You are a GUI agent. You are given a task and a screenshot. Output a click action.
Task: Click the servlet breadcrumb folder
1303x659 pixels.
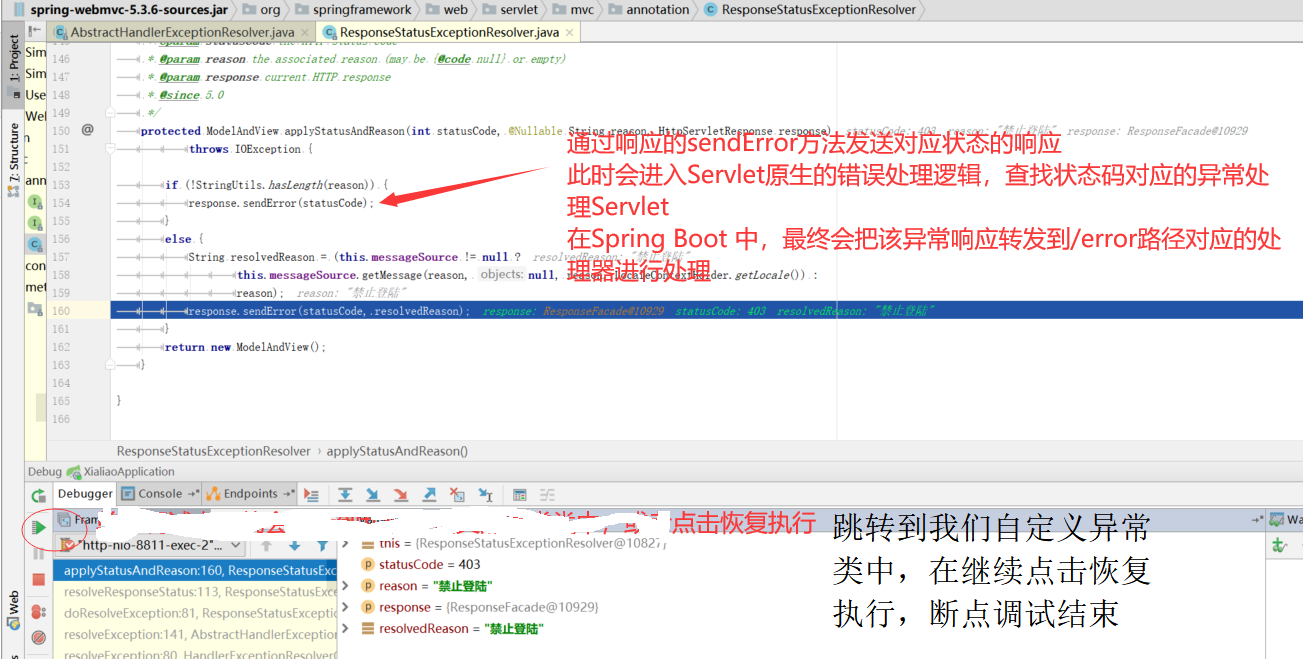(512, 9)
